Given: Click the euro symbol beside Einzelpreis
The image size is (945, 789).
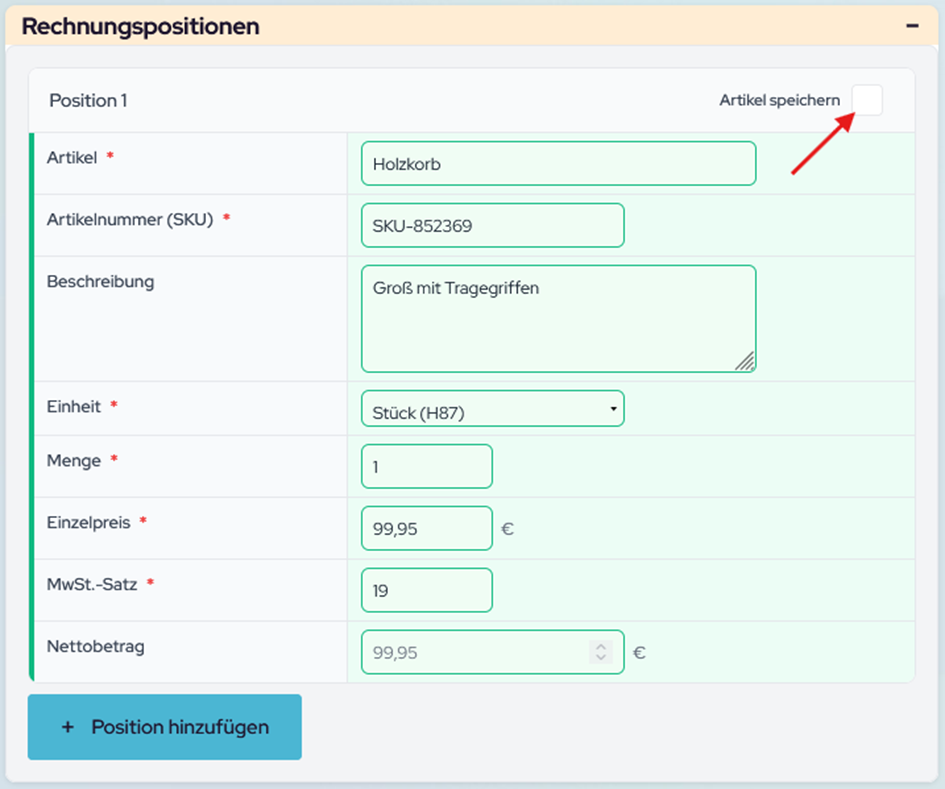Looking at the screenshot, I should point(507,529).
